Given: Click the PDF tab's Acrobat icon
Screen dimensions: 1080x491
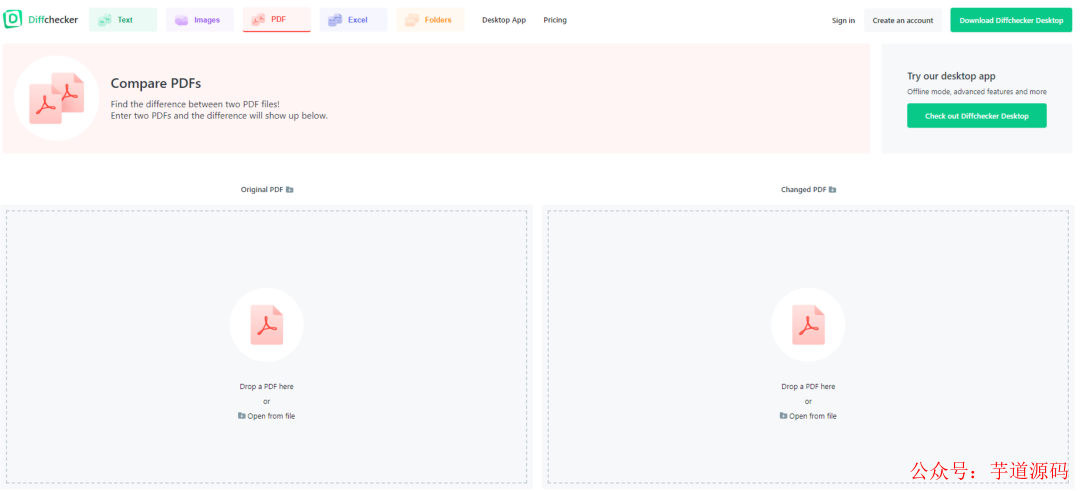Looking at the screenshot, I should 258,21.
